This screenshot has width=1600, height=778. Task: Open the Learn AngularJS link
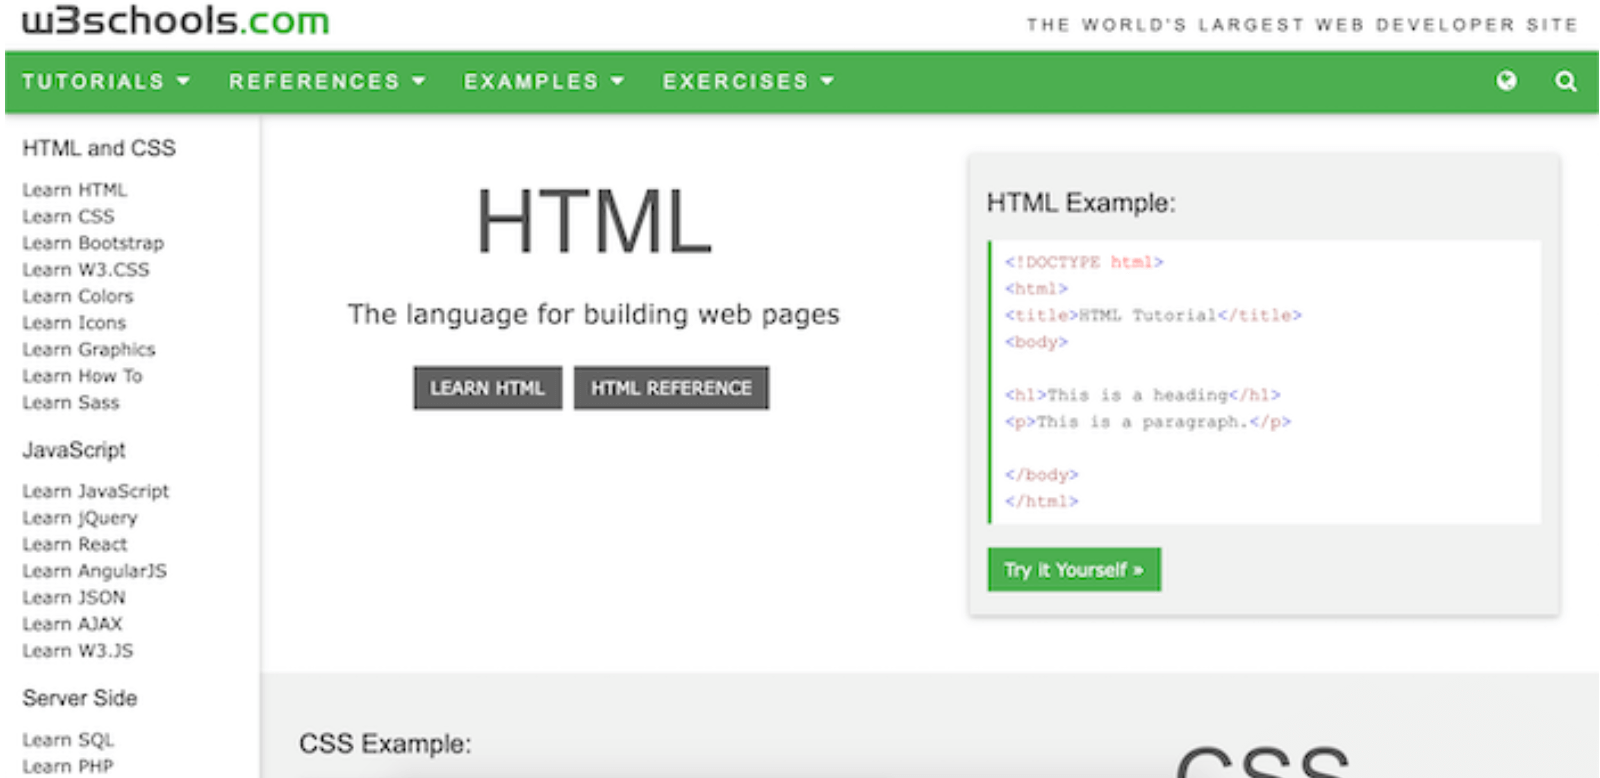coord(95,571)
